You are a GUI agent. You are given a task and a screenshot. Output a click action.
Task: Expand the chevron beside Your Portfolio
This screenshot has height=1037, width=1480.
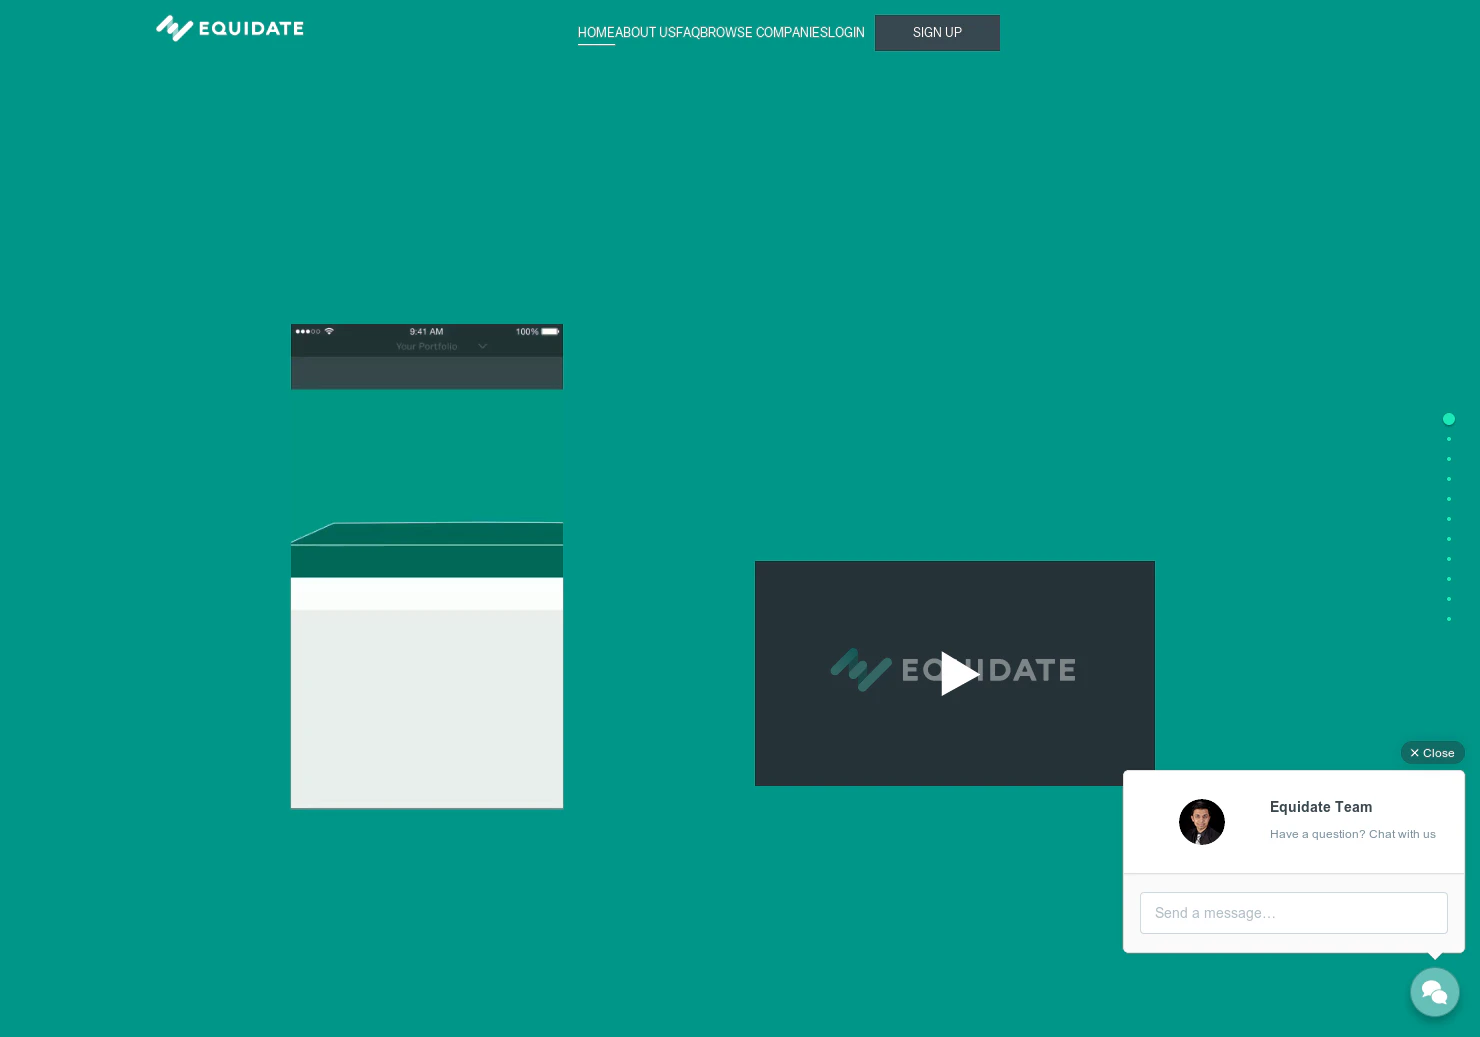click(483, 345)
